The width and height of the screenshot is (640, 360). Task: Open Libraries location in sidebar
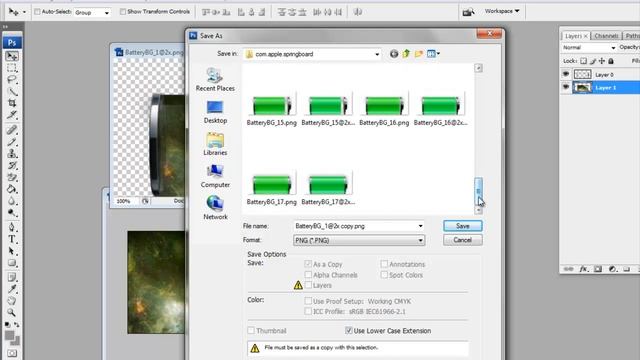[x=215, y=144]
